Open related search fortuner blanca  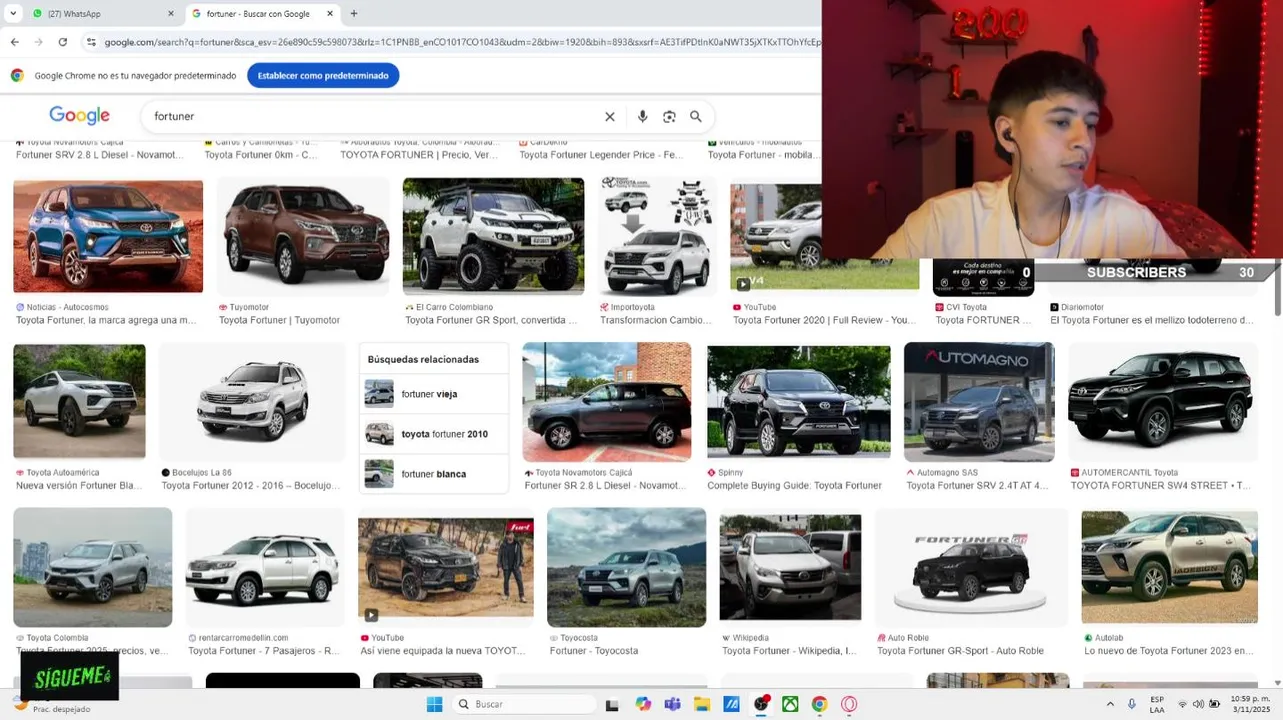[434, 474]
